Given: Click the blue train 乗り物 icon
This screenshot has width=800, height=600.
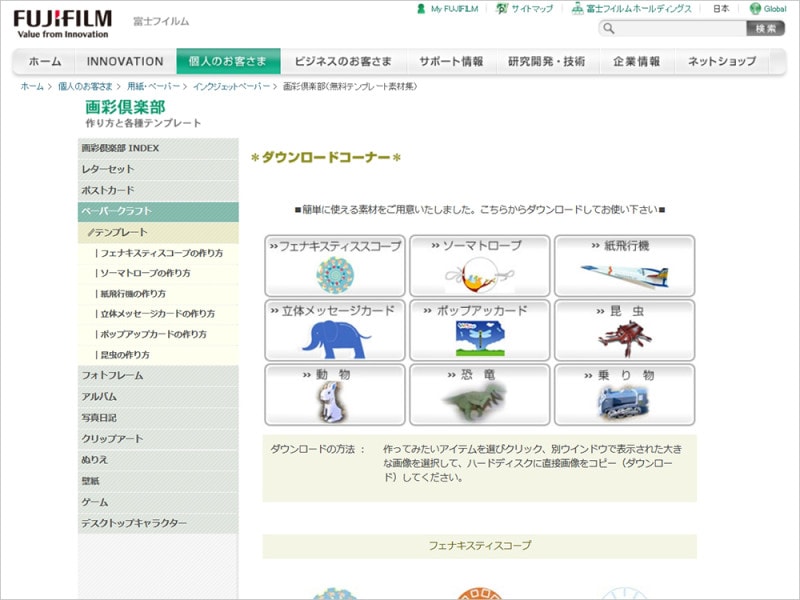Looking at the screenshot, I should point(625,394).
